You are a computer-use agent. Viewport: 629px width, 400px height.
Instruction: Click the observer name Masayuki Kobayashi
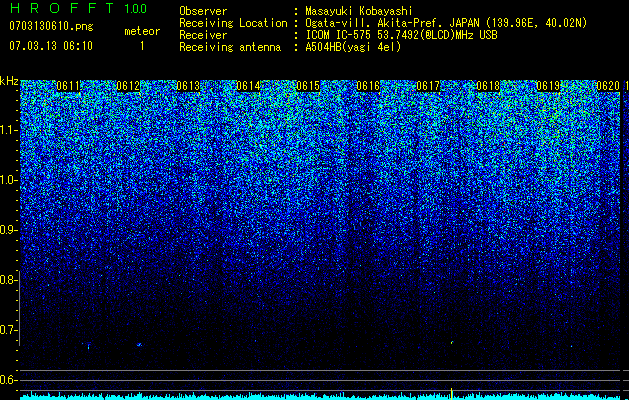tap(359, 11)
